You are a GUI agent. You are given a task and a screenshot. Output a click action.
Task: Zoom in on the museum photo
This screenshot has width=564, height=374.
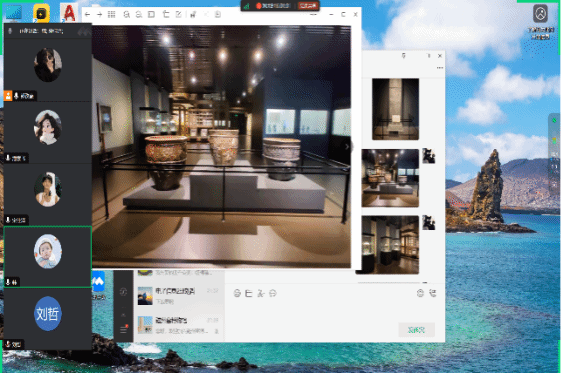(126, 14)
